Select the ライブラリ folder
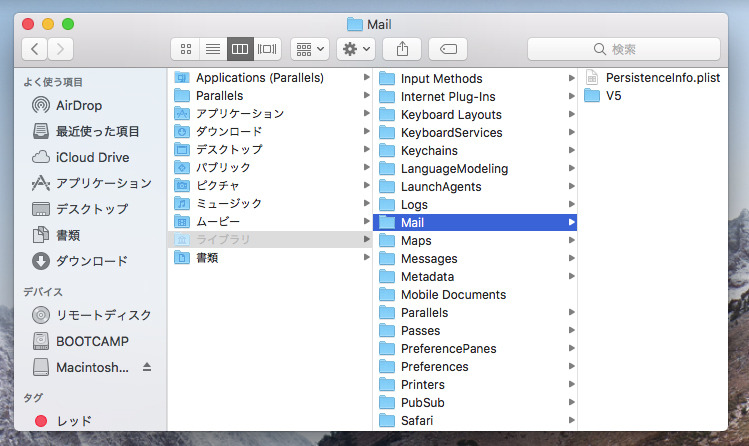Viewport: 749px width, 446px height. point(271,239)
